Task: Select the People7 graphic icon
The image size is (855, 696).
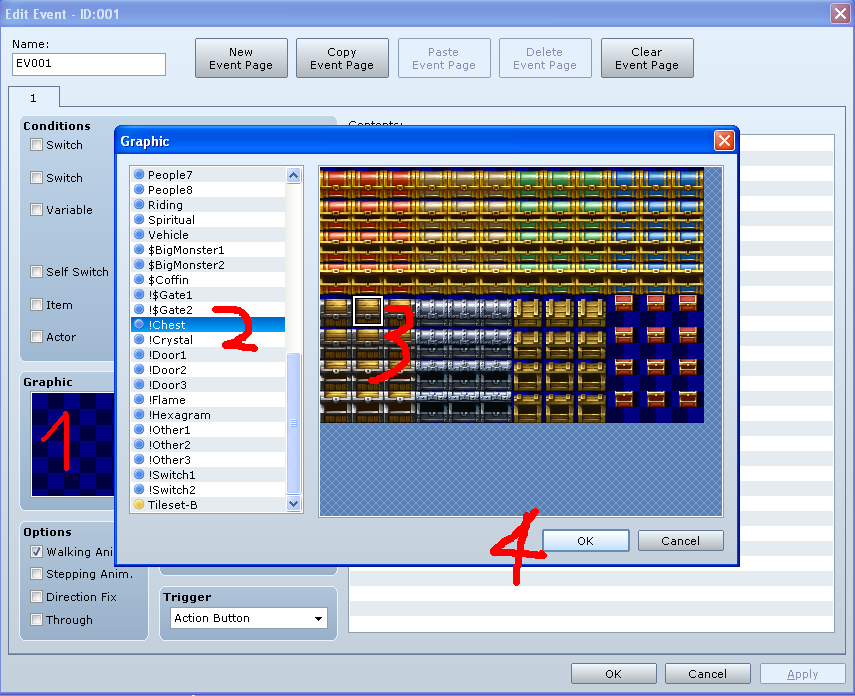Action: (x=139, y=175)
